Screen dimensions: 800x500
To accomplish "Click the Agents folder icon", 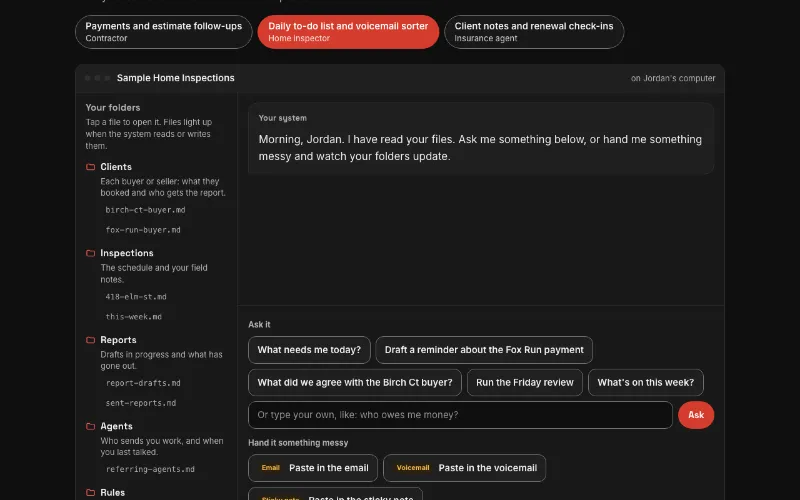I will click(x=90, y=426).
